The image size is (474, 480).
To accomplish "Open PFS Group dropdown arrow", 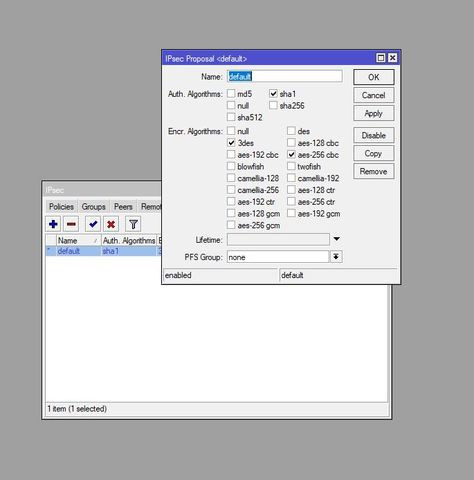I will pyautogui.click(x=336, y=257).
